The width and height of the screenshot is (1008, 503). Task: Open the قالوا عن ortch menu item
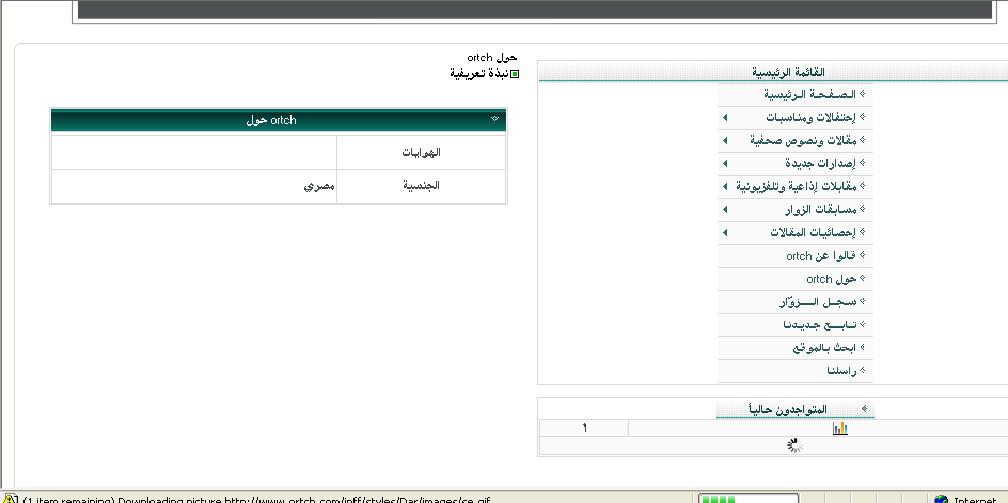(x=820, y=256)
